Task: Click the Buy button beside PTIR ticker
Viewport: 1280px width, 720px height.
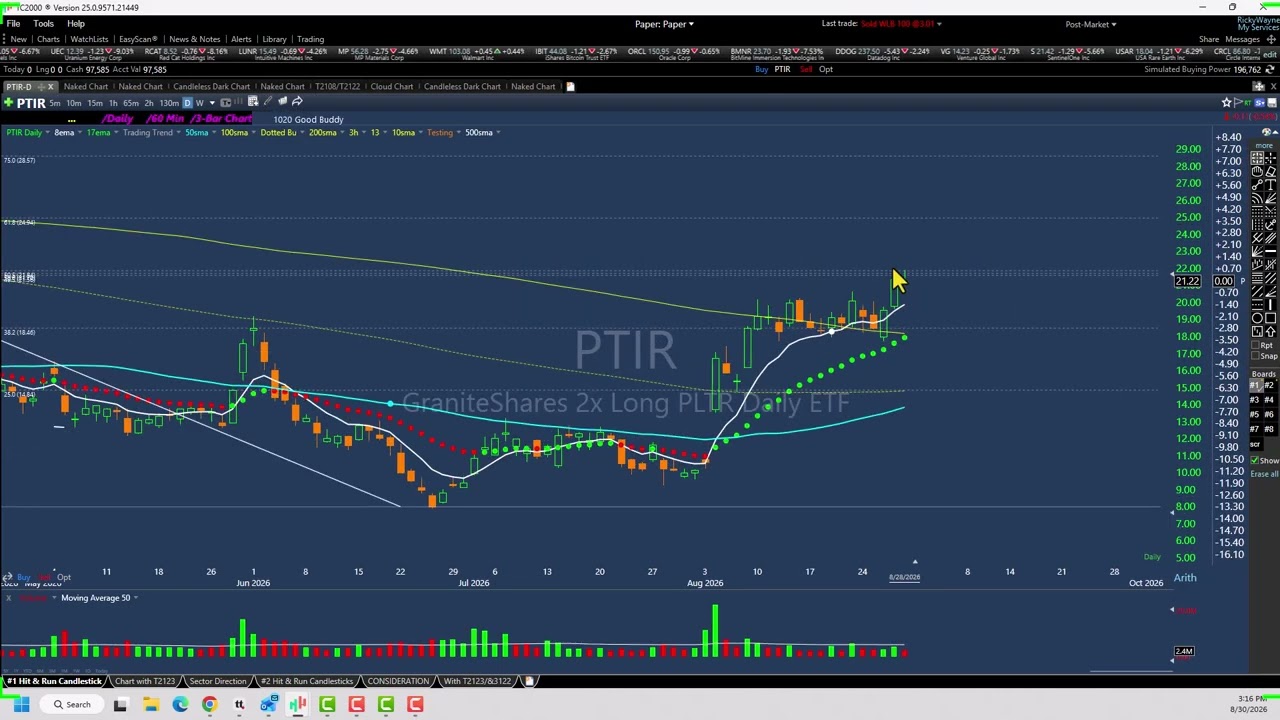Action: pos(761,69)
